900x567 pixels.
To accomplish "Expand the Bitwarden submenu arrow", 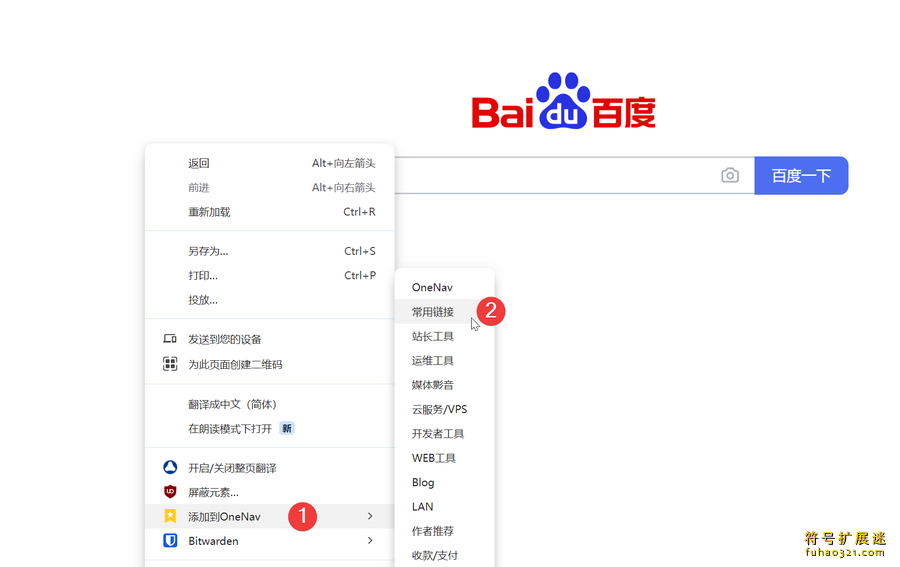I will (x=370, y=541).
